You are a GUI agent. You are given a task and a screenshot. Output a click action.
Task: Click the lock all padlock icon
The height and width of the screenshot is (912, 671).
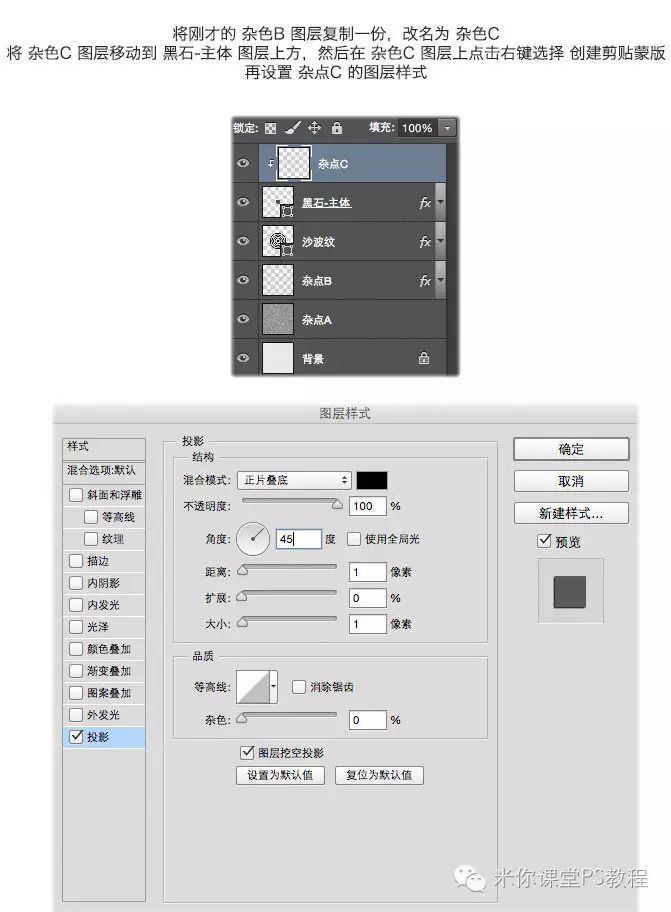tap(337, 128)
